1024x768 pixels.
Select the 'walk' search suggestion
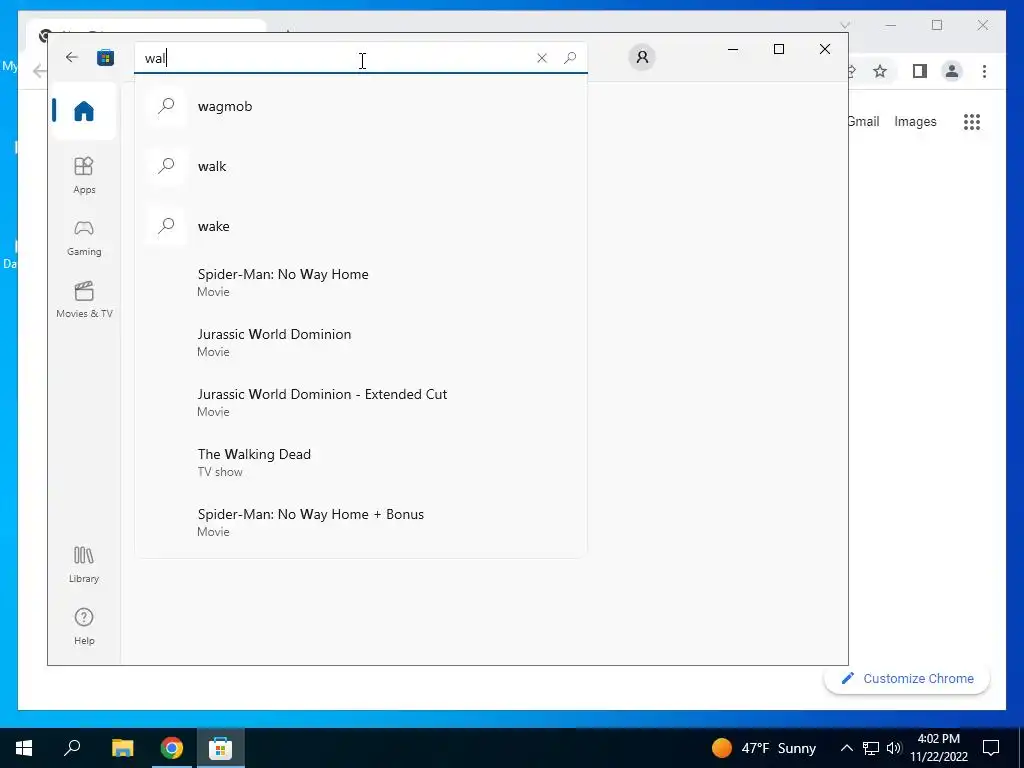360,166
